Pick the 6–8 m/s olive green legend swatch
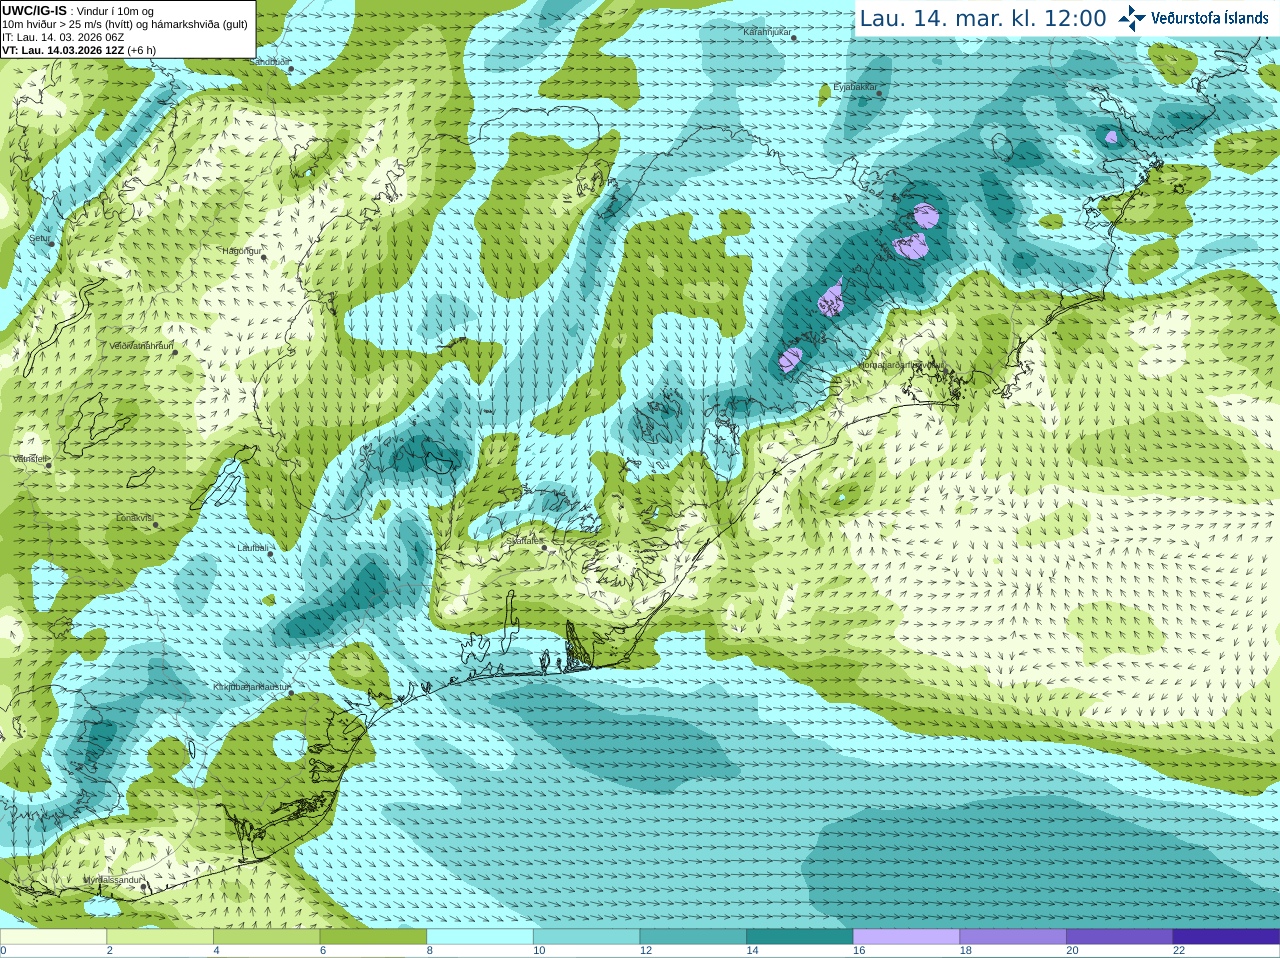 click(373, 937)
